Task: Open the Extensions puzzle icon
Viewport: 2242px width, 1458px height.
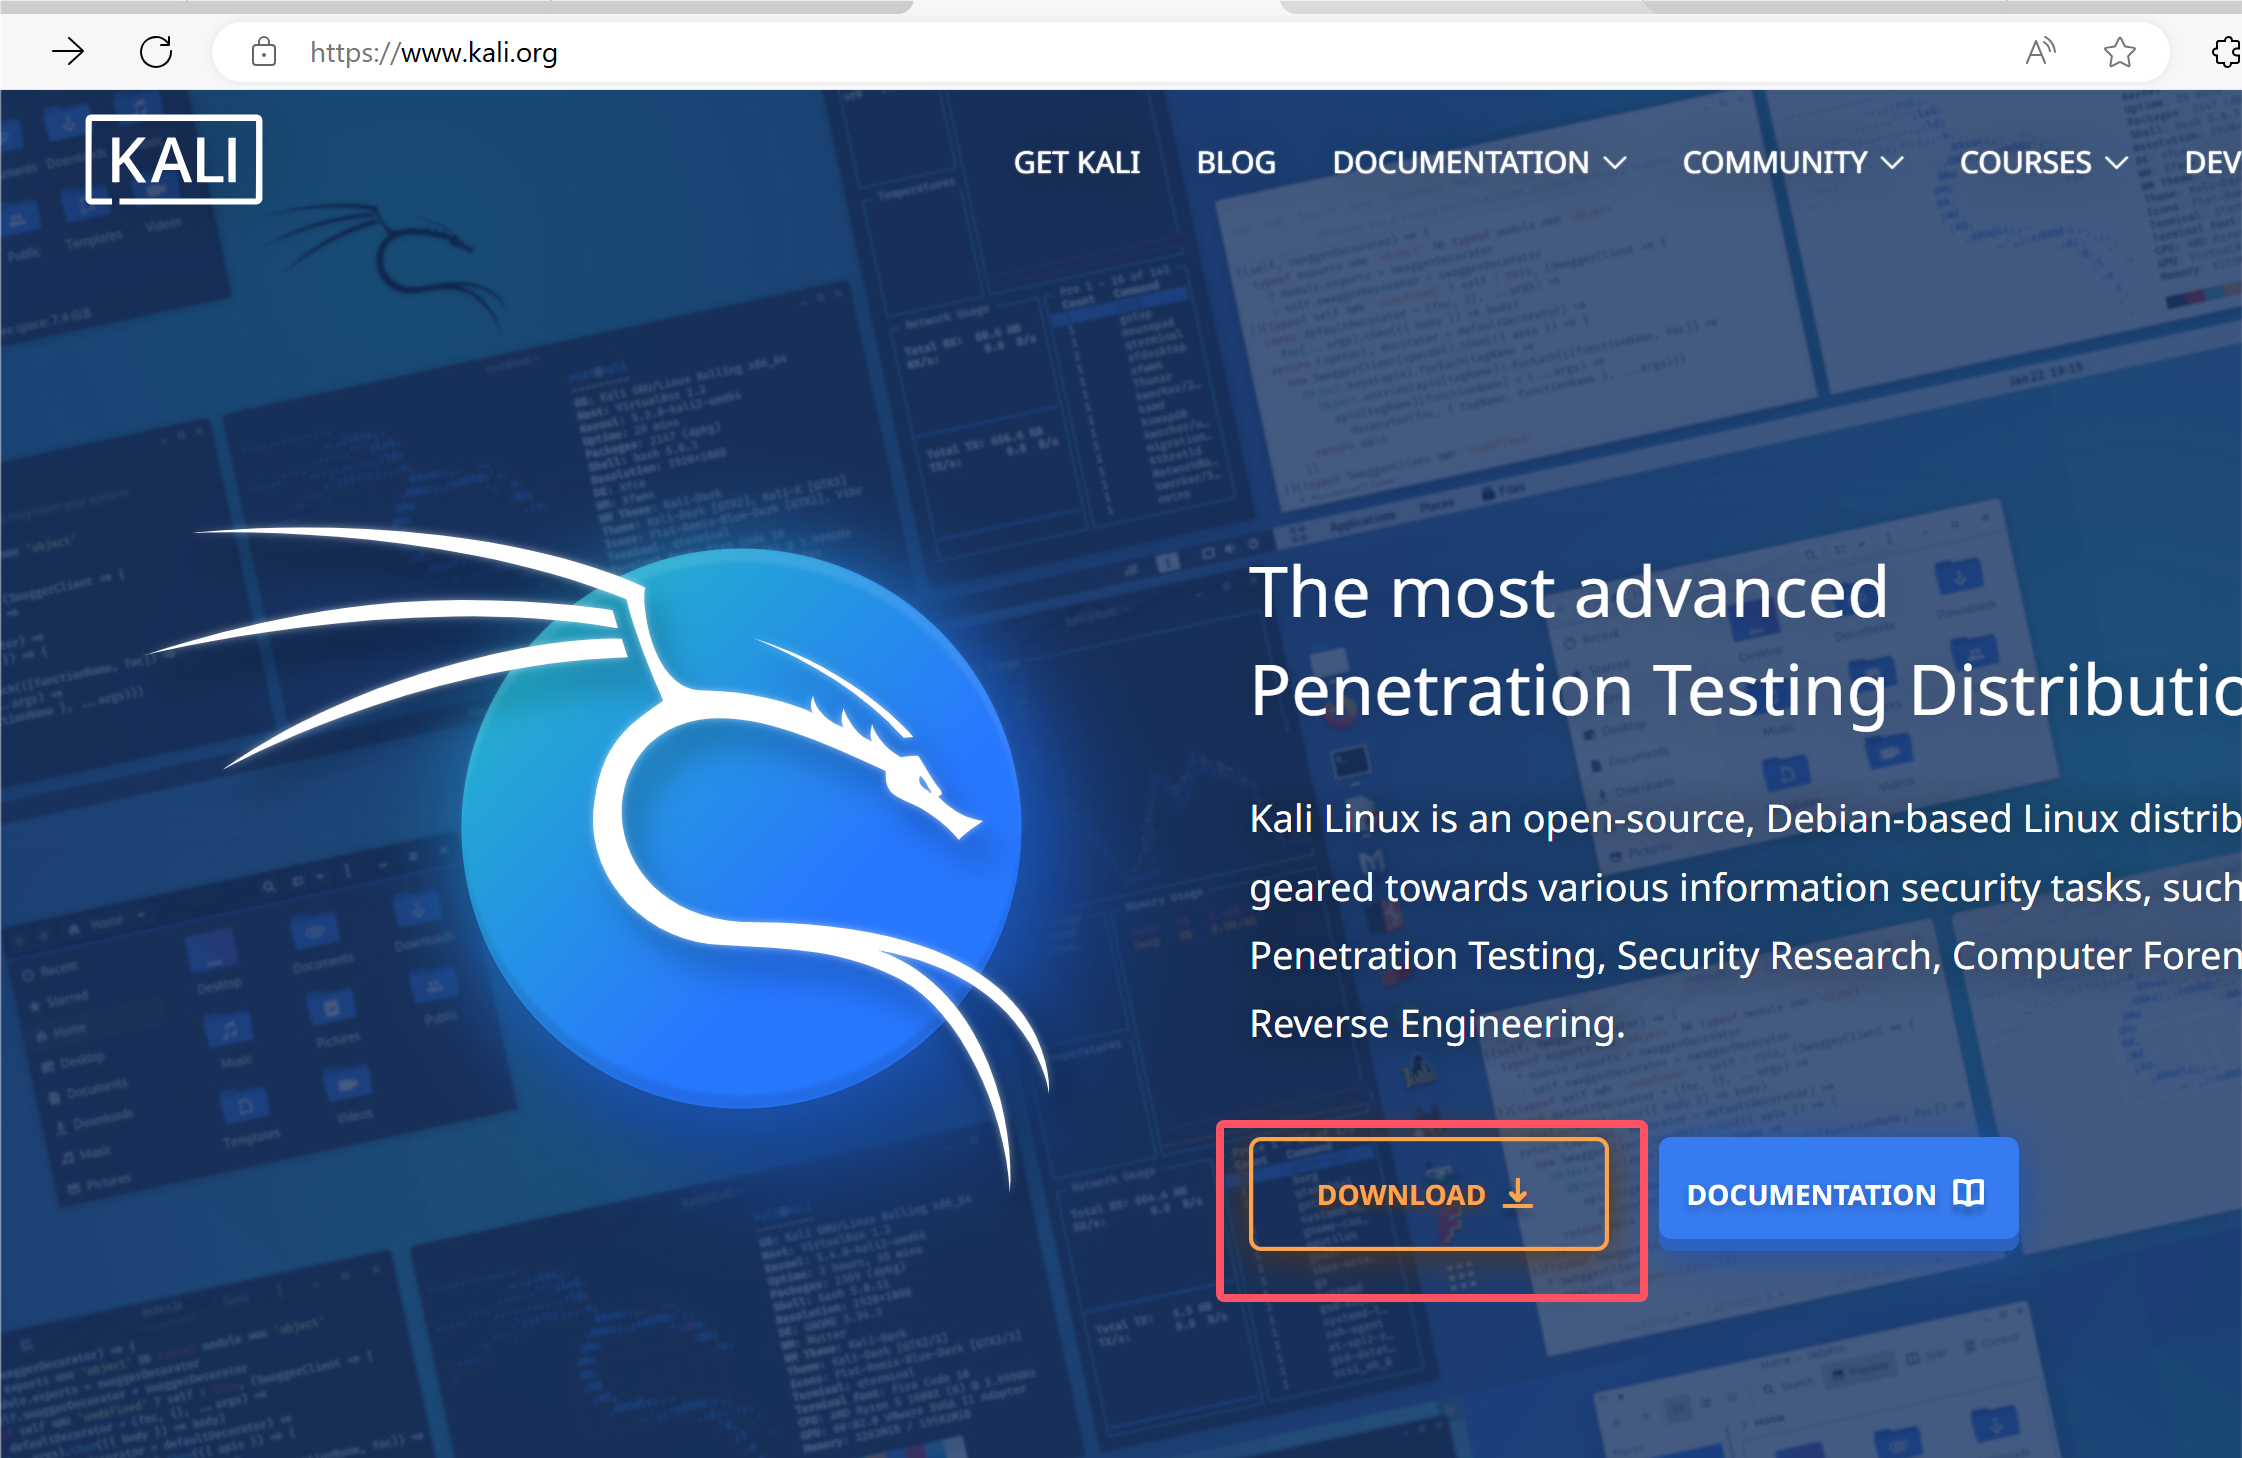Action: pos(2226,51)
